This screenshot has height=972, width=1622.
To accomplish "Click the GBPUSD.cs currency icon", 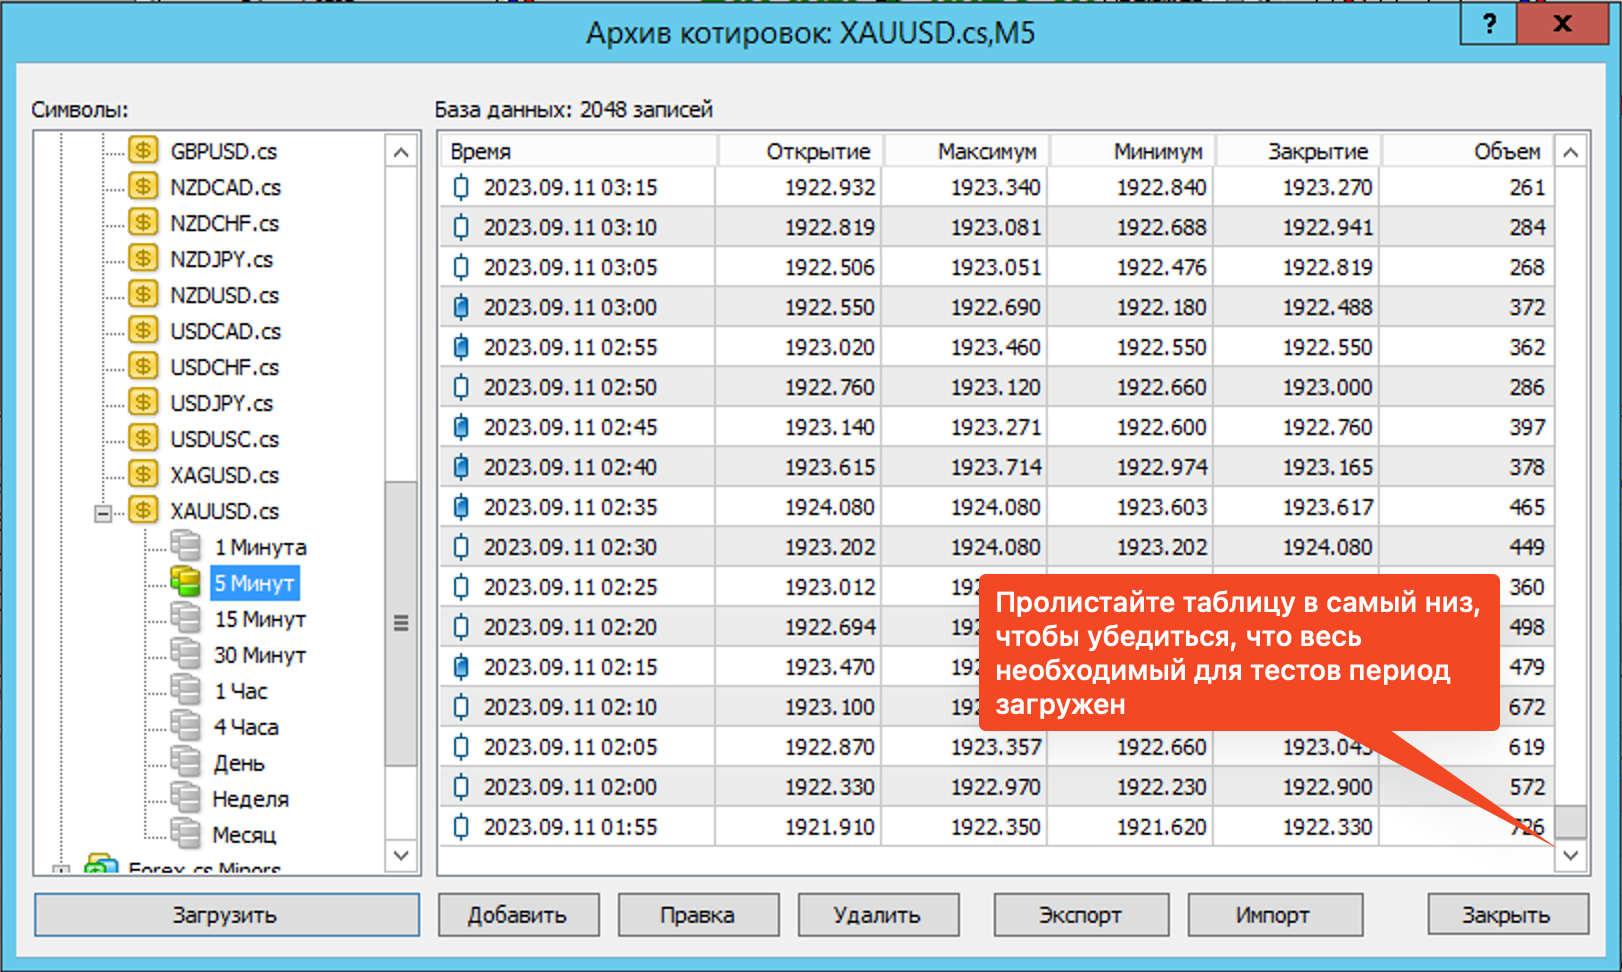I will 144,151.
